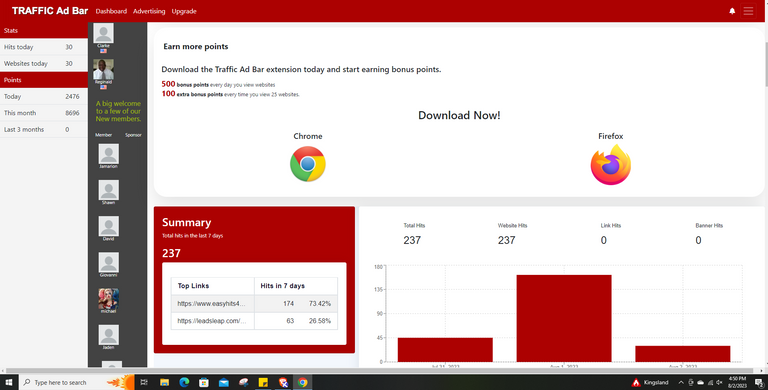Open the Dashboard menu item
768x390 pixels.
pyautogui.click(x=111, y=11)
